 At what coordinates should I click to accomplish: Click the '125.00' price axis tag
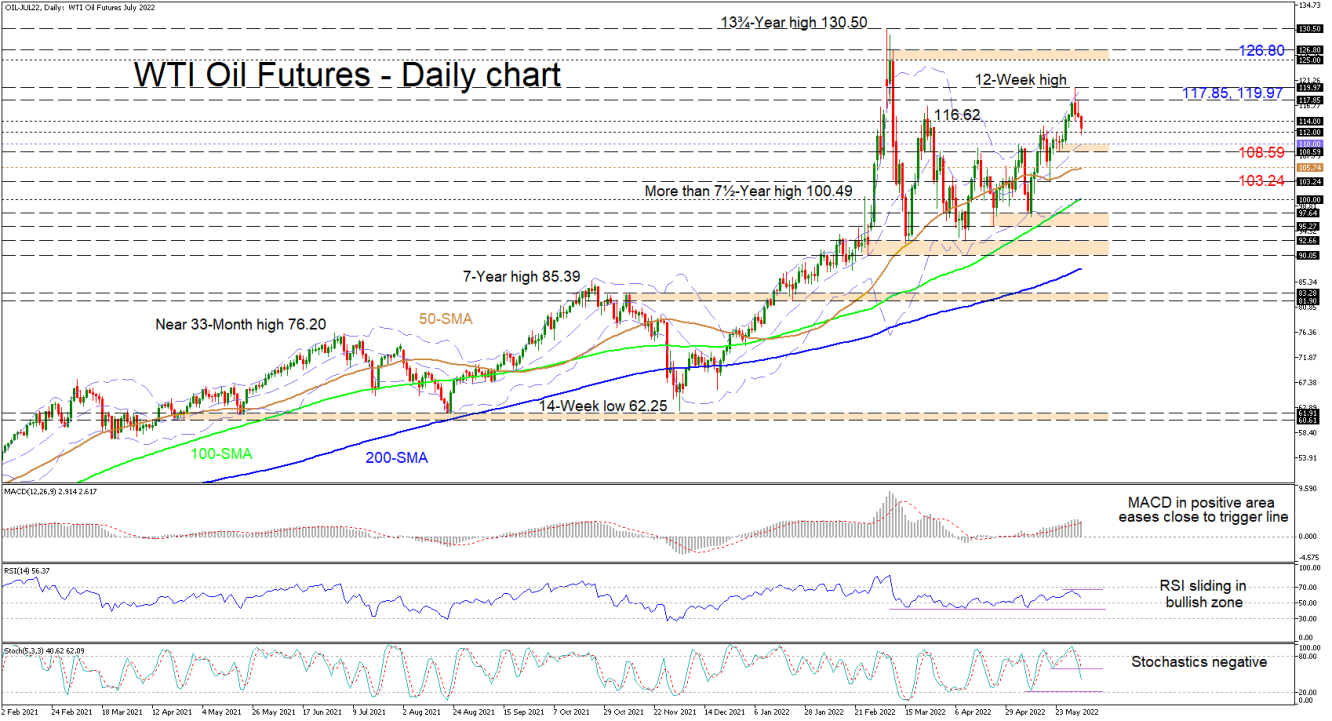[x=1309, y=60]
